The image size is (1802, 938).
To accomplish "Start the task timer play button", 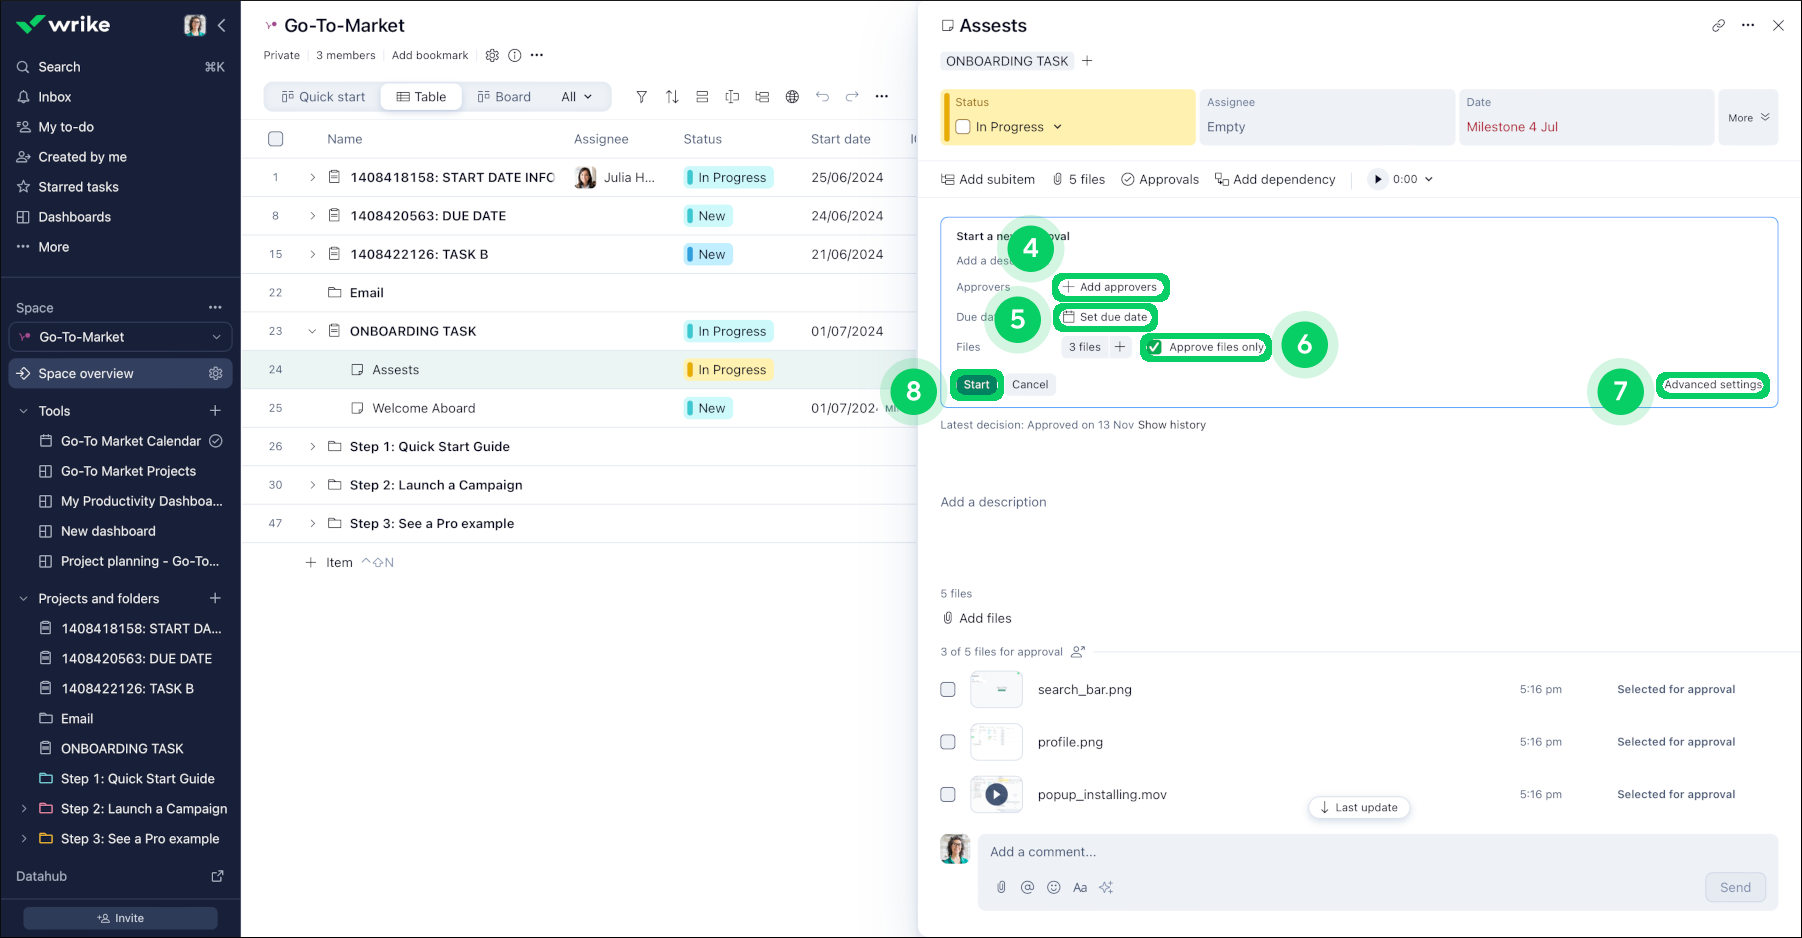I will coord(1378,179).
